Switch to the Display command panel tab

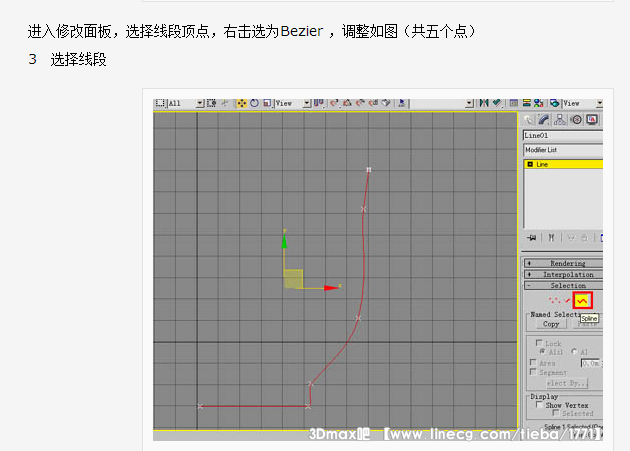592,120
